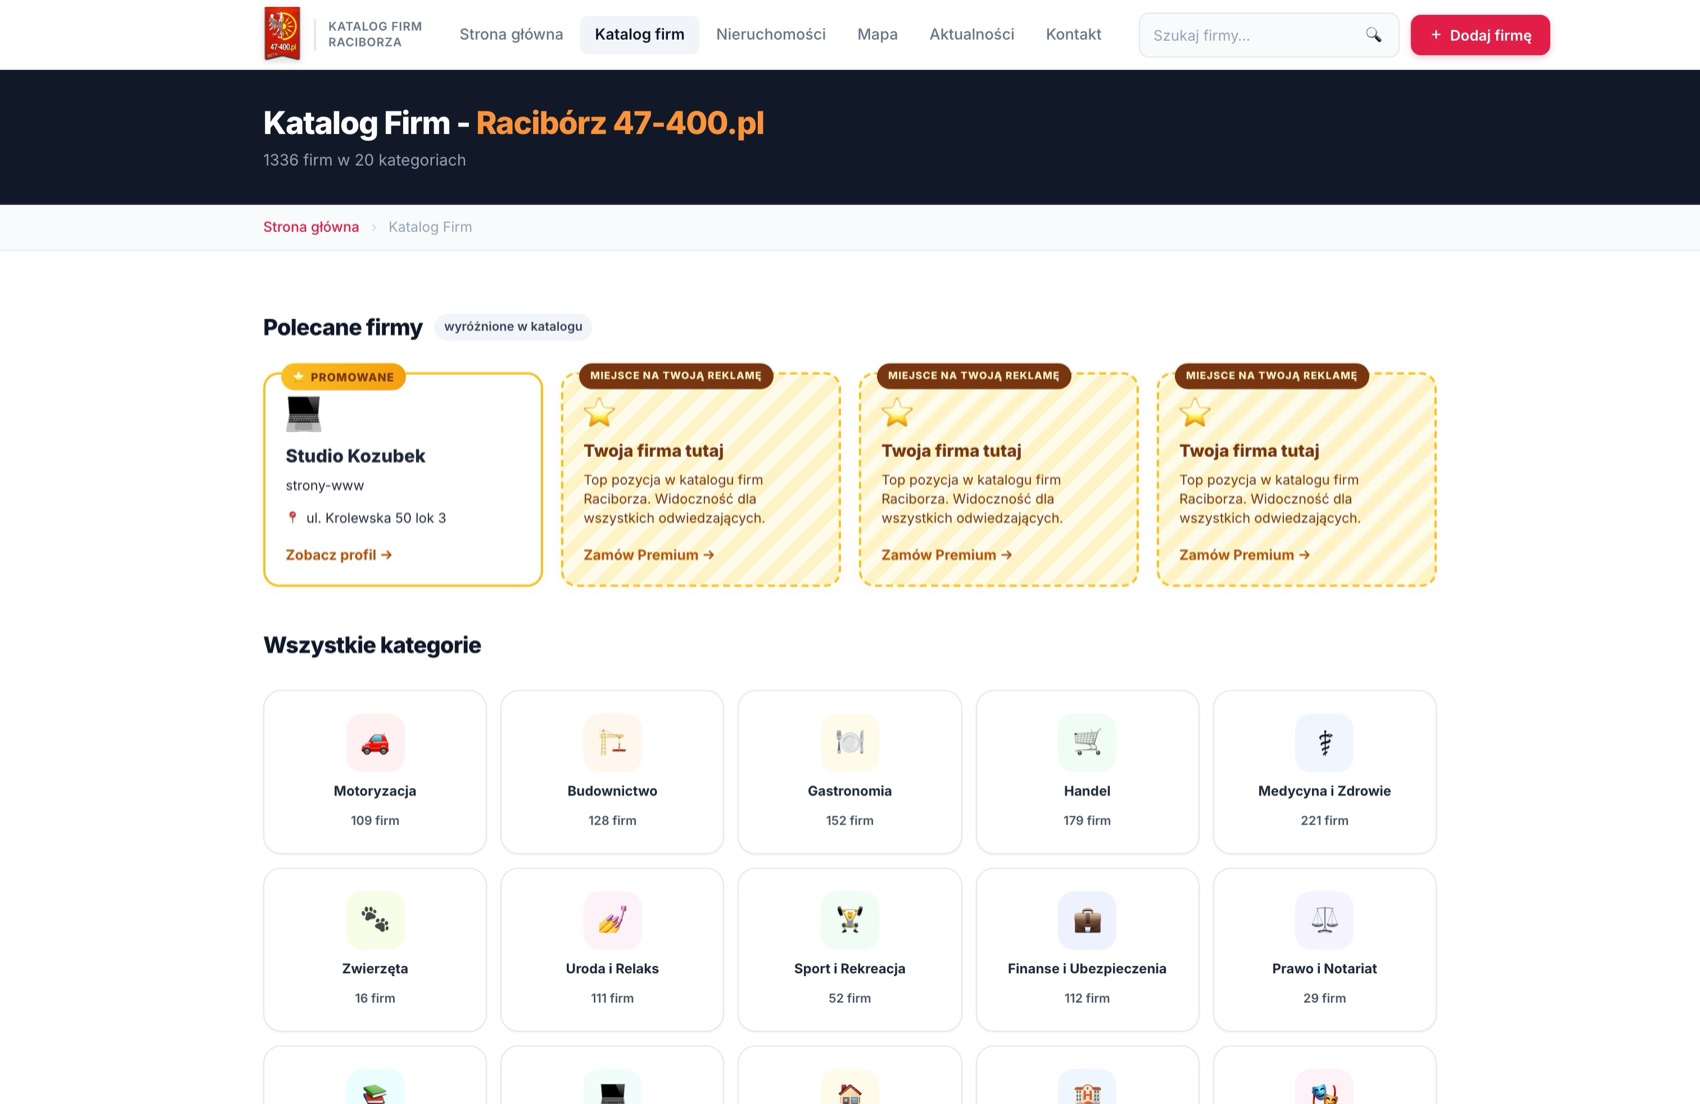Click the 16 firm count under Zwierzęta
Image resolution: width=1700 pixels, height=1104 pixels.
[375, 998]
